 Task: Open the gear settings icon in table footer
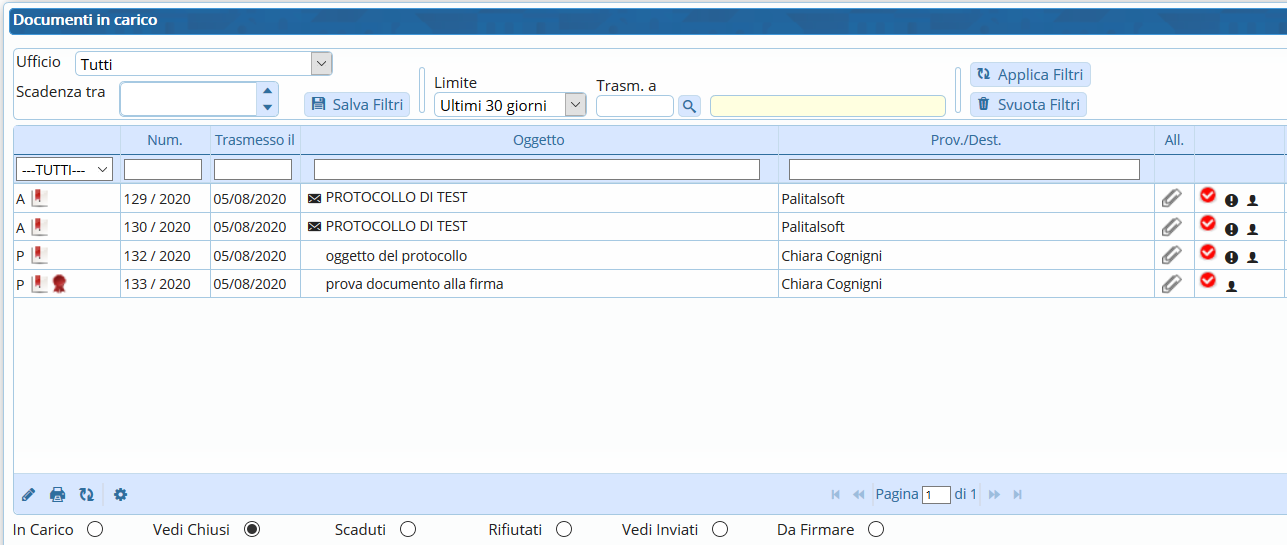121,494
